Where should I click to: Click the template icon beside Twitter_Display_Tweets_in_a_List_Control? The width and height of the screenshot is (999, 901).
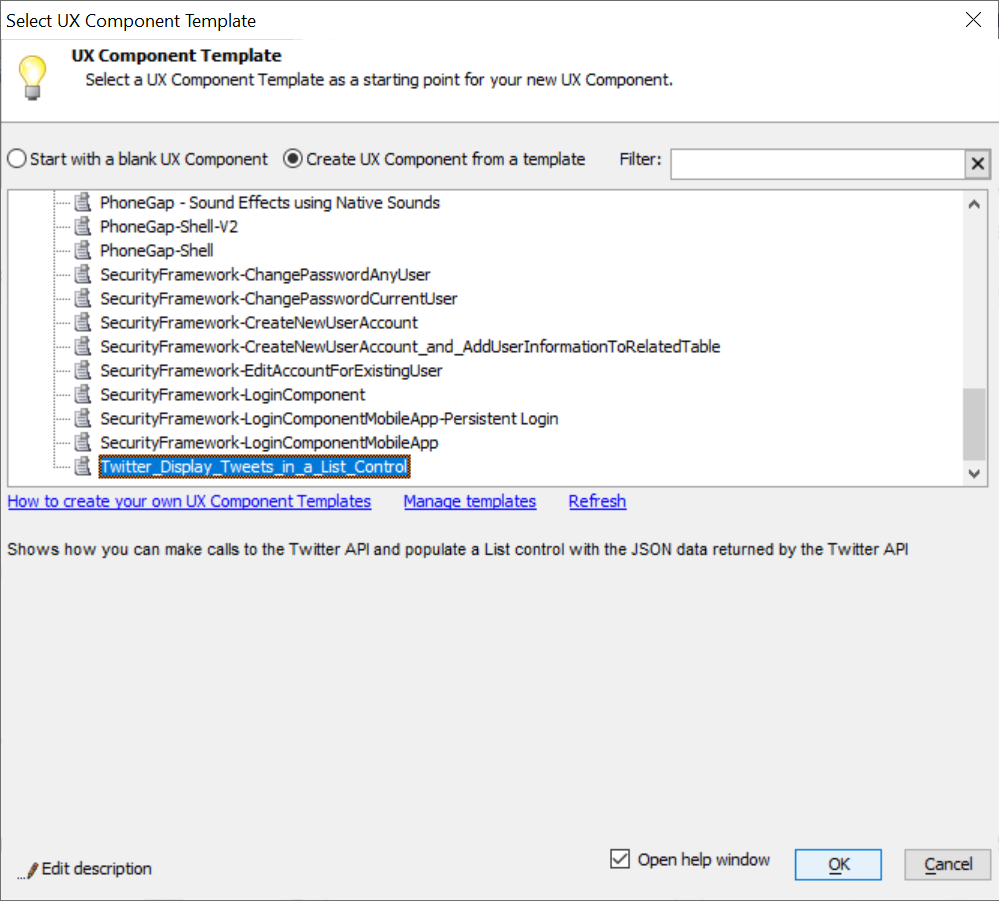click(84, 466)
